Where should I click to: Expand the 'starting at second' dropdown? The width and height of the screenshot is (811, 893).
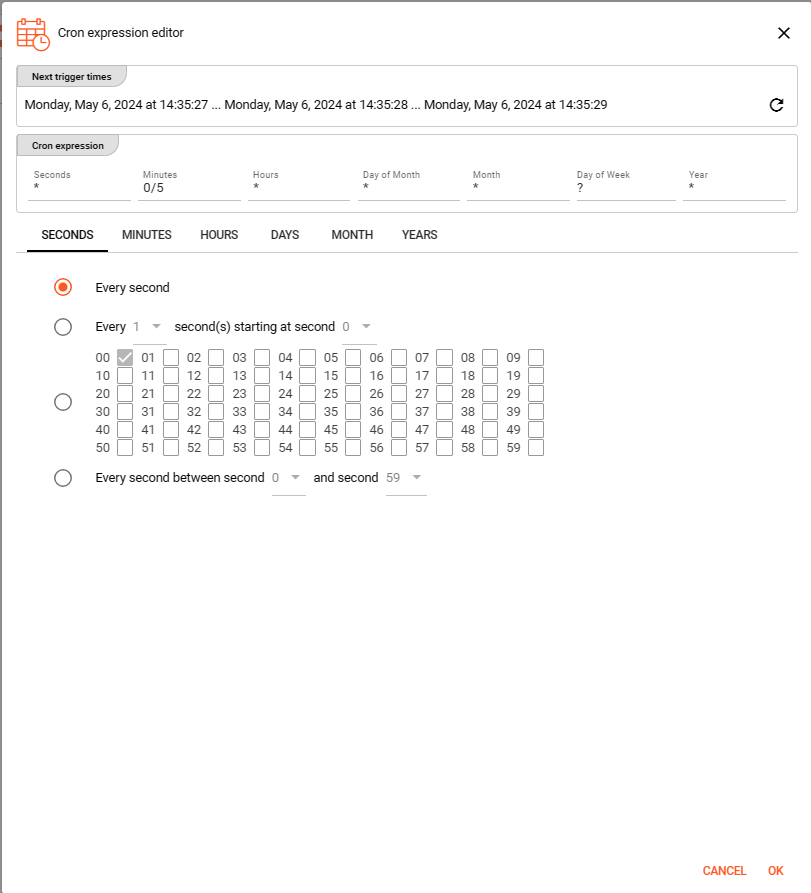point(359,327)
